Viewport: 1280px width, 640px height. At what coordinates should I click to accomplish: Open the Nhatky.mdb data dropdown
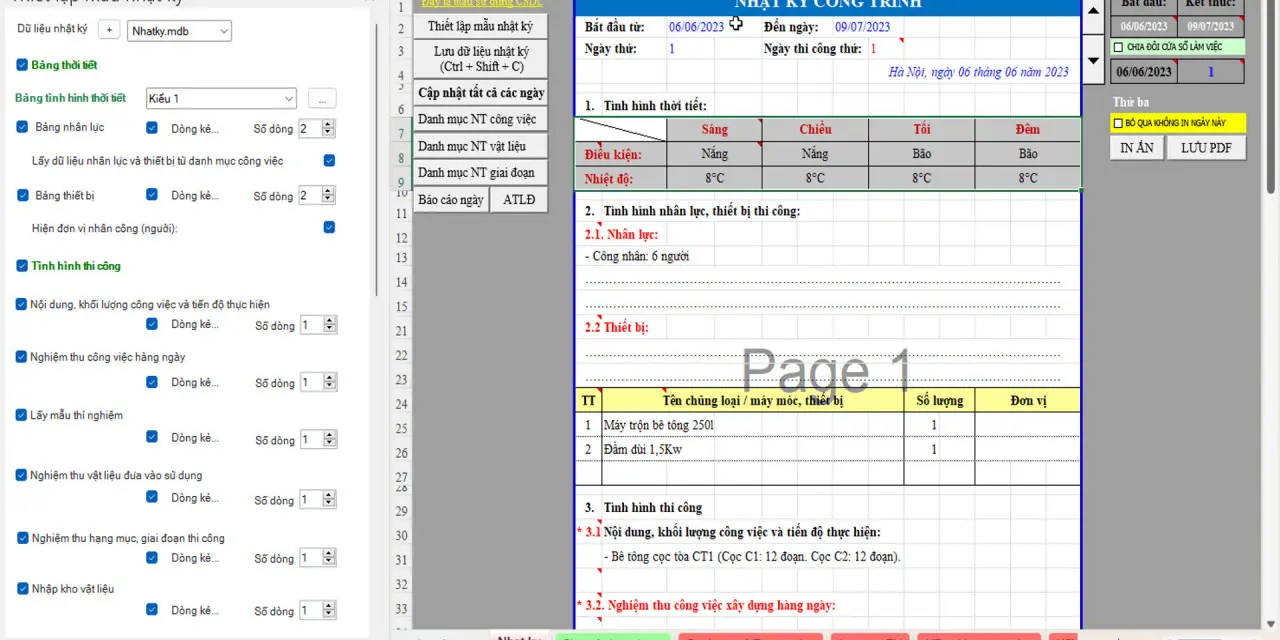(180, 31)
